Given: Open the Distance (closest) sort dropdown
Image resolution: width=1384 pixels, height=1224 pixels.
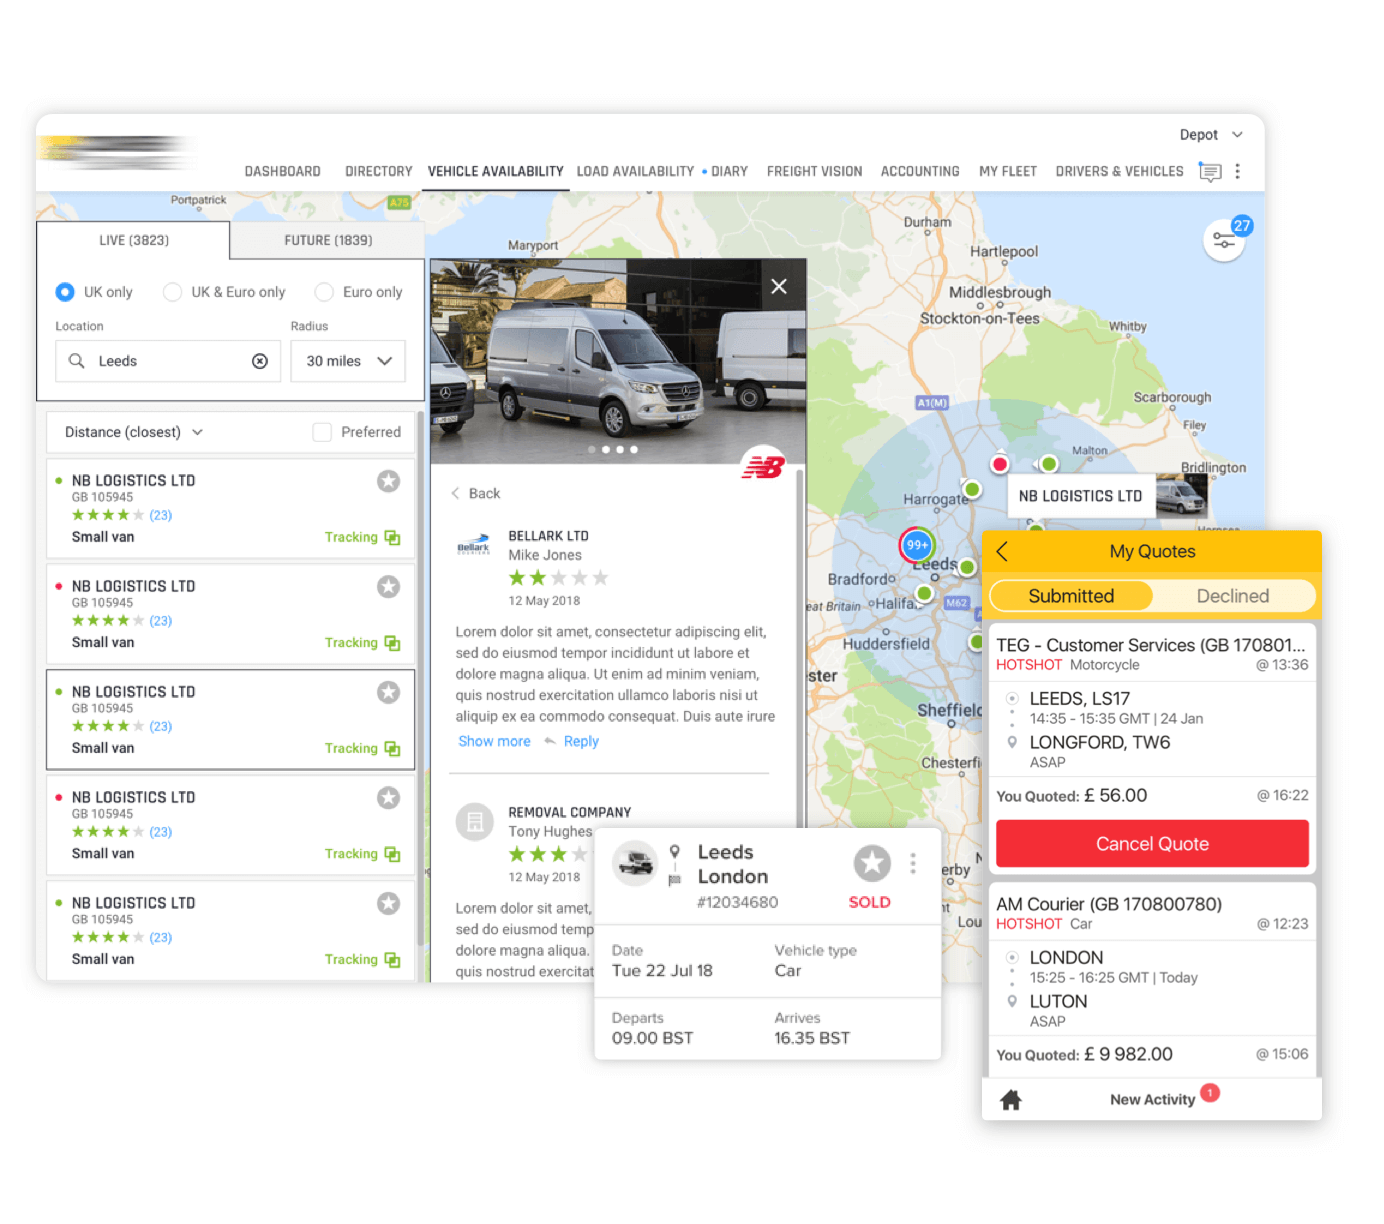Looking at the screenshot, I should pyautogui.click(x=134, y=432).
